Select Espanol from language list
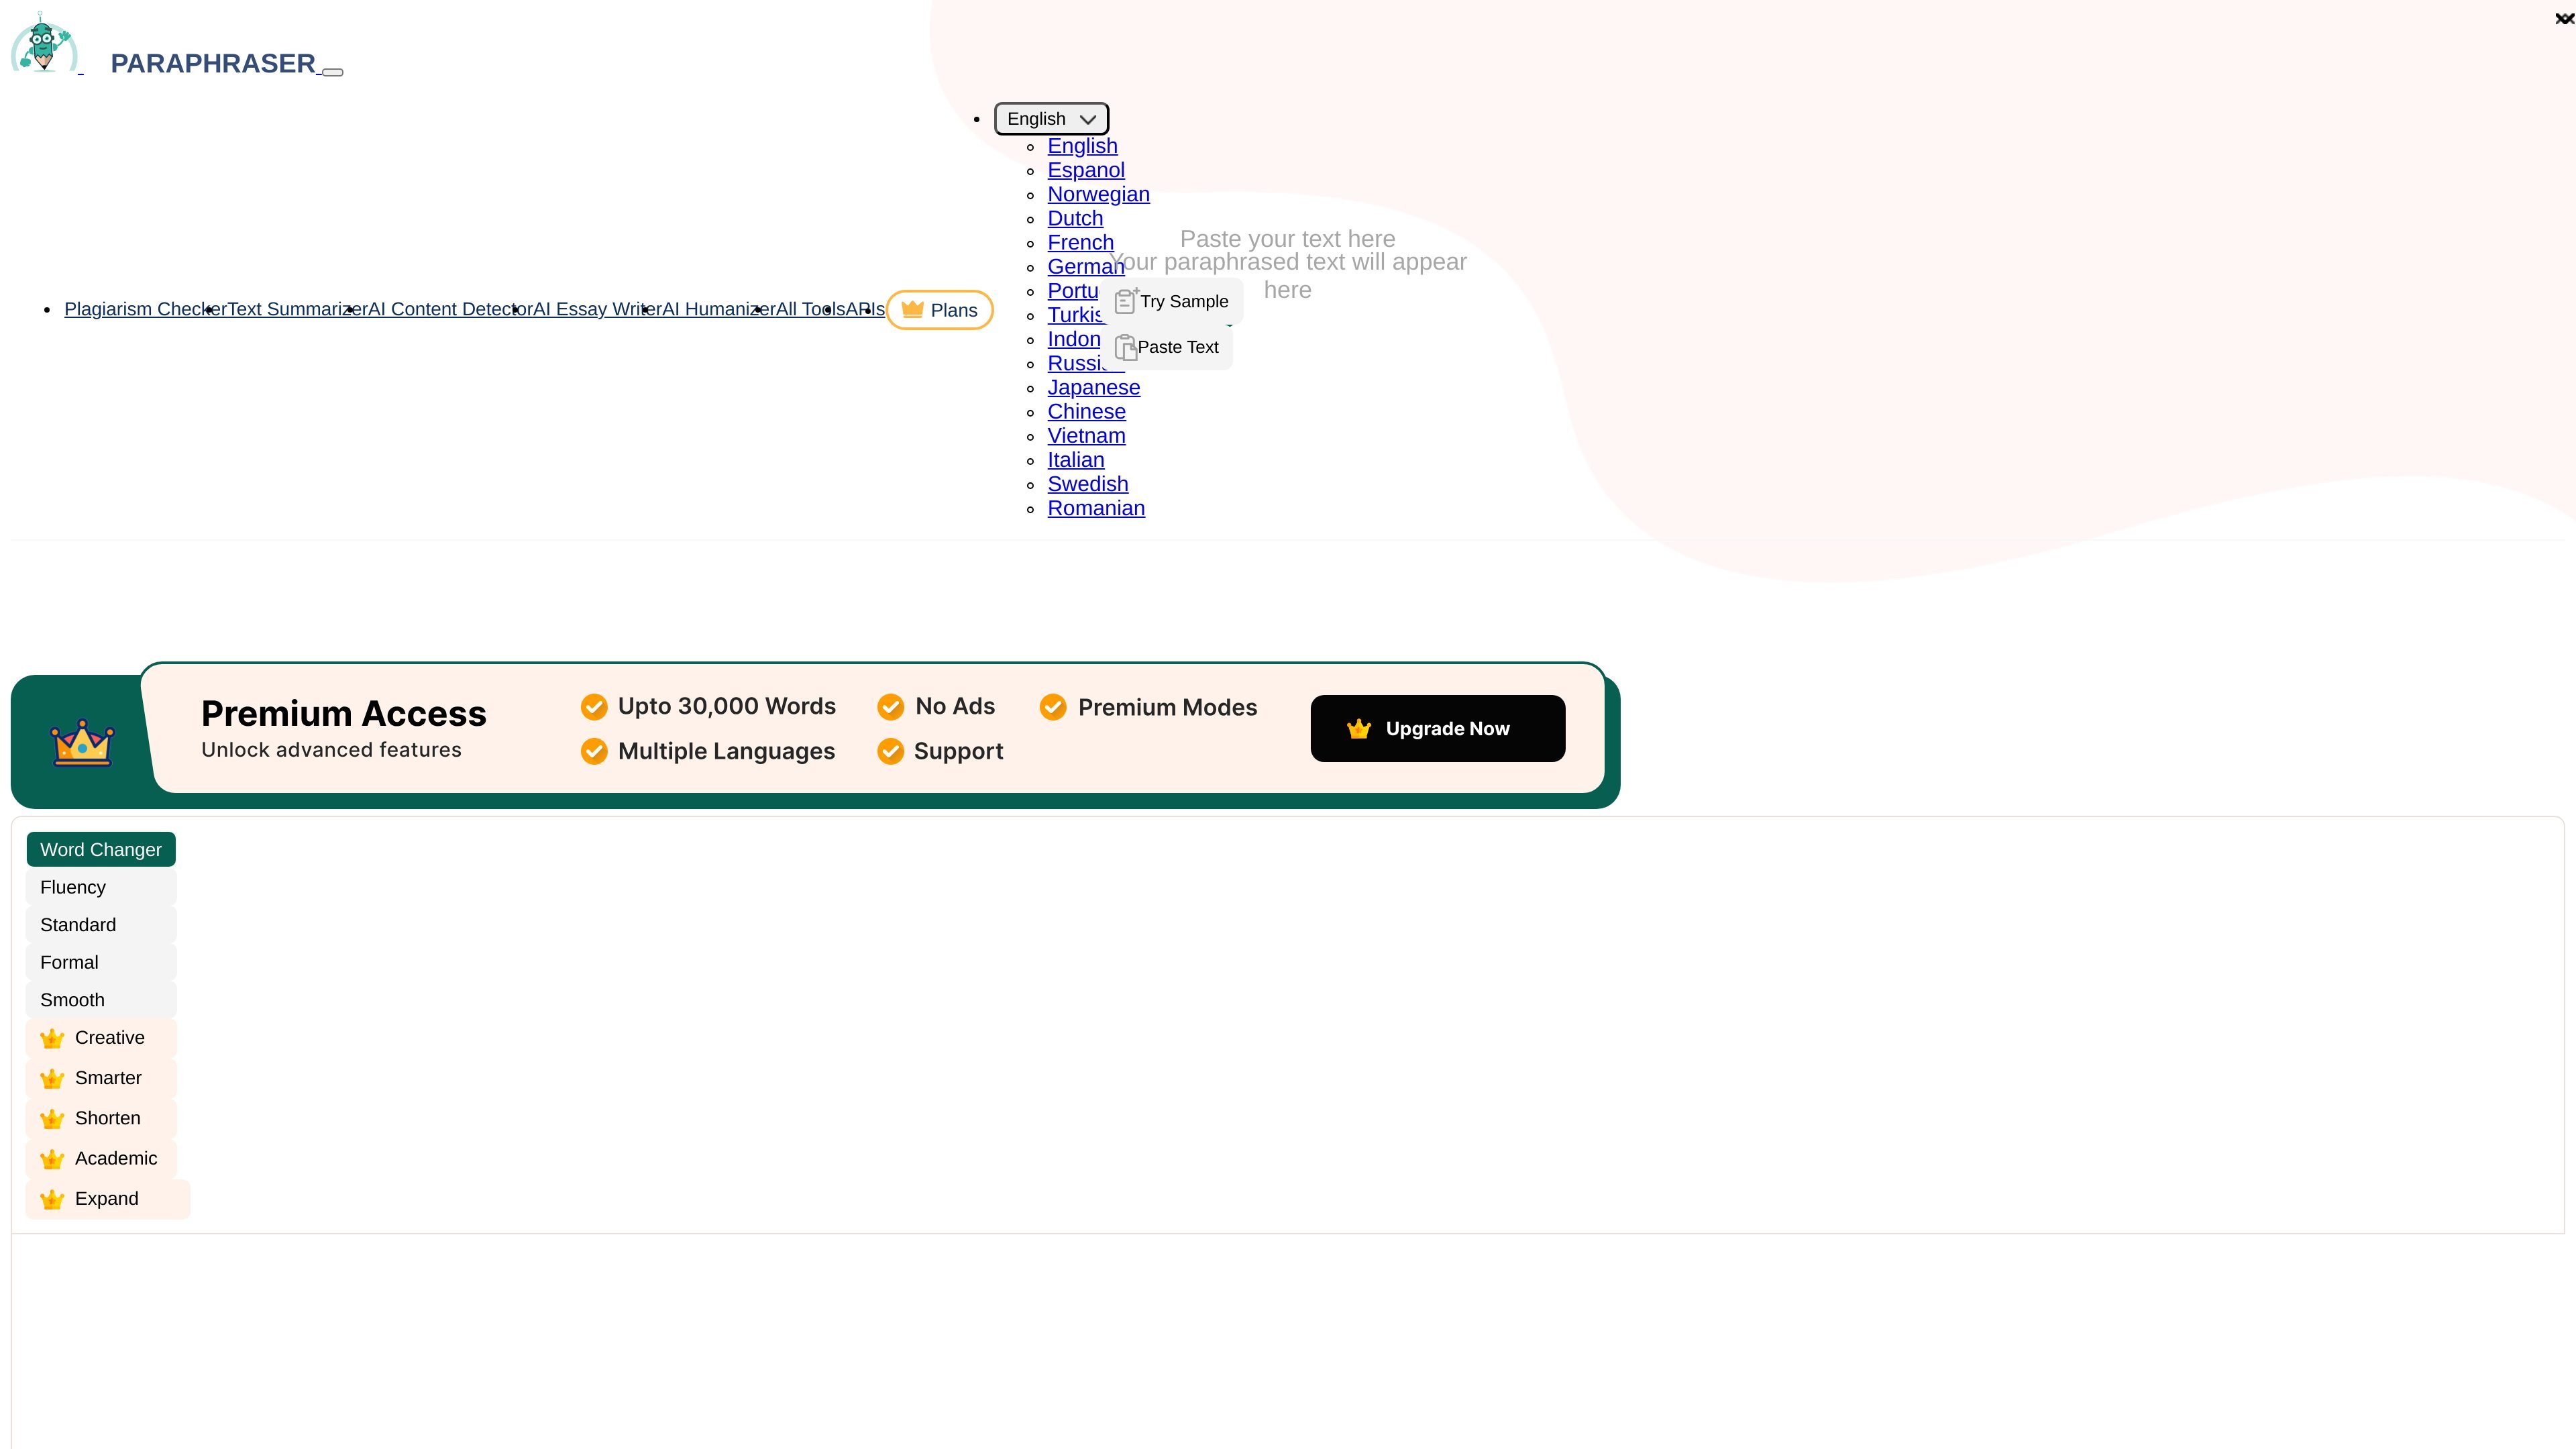Image resolution: width=2576 pixels, height=1449 pixels. click(x=1086, y=170)
